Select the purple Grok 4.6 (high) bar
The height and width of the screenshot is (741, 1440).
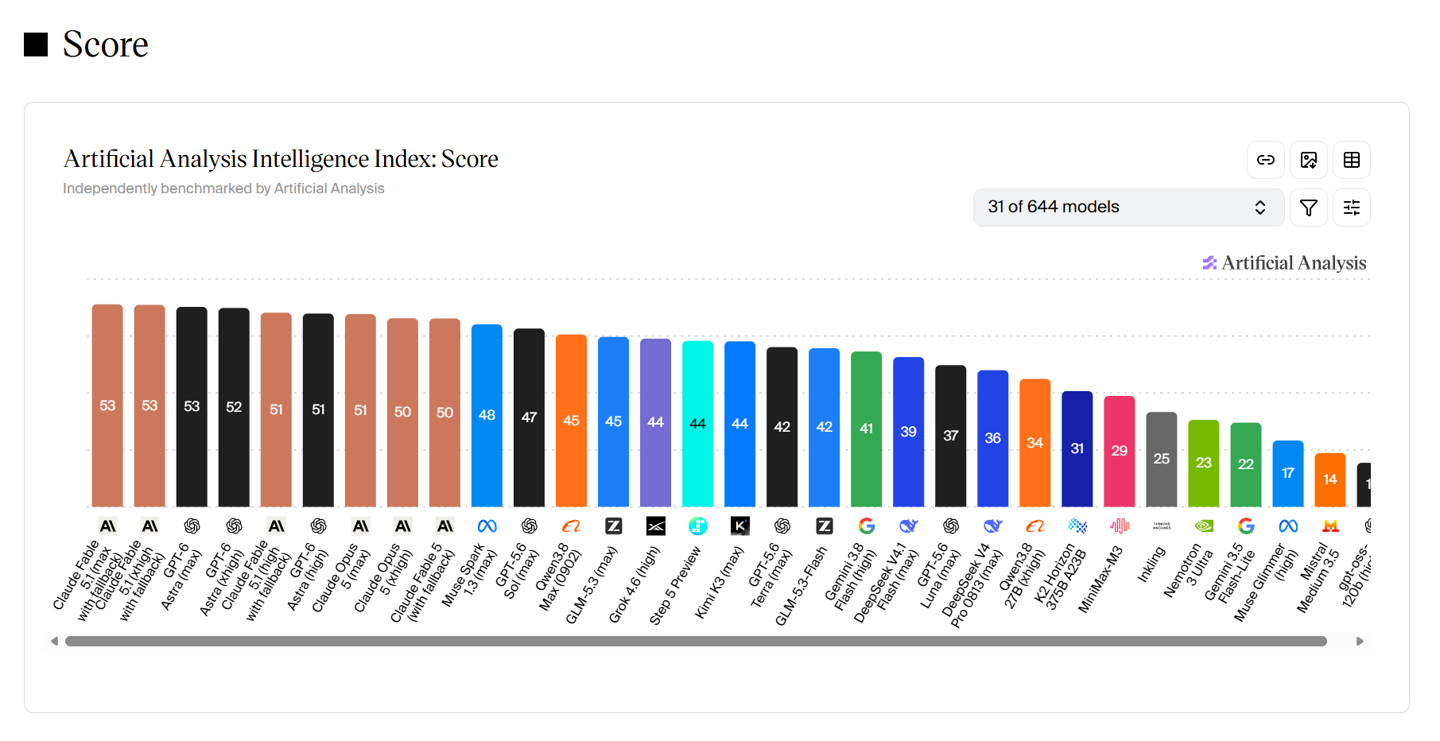pyautogui.click(x=656, y=423)
